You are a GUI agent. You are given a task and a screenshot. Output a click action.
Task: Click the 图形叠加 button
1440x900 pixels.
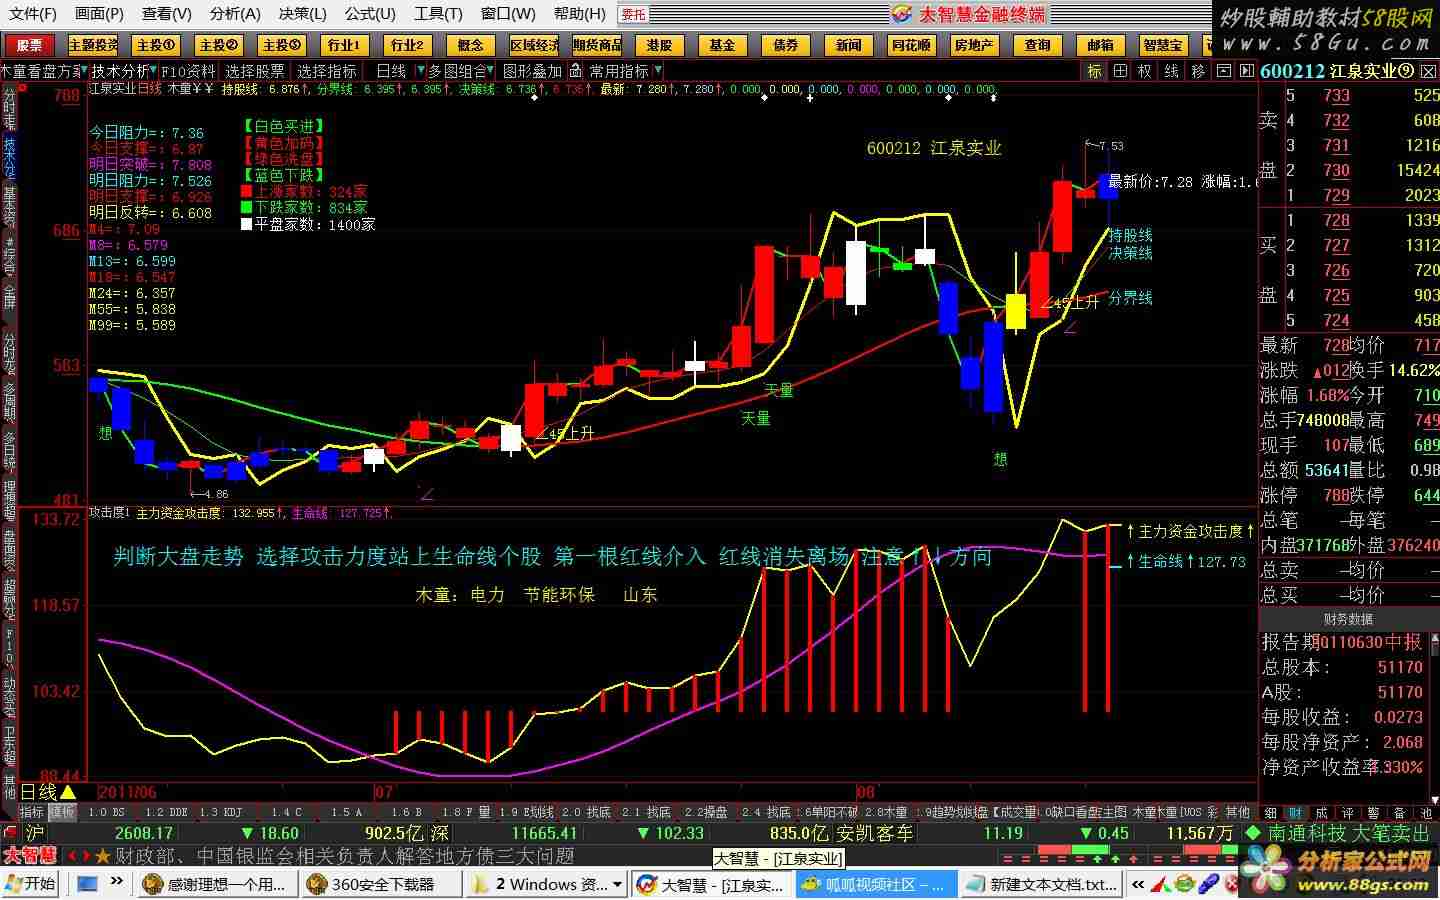click(532, 71)
